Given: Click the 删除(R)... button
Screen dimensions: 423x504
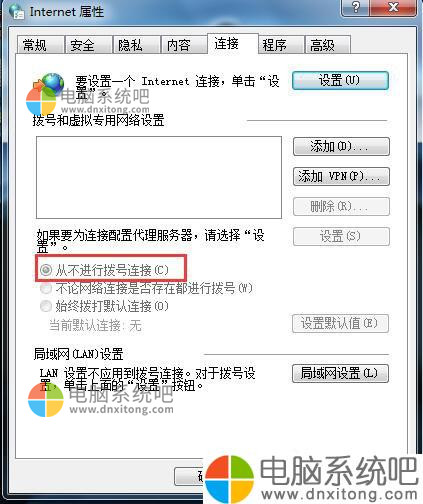Looking at the screenshot, I should (341, 206).
